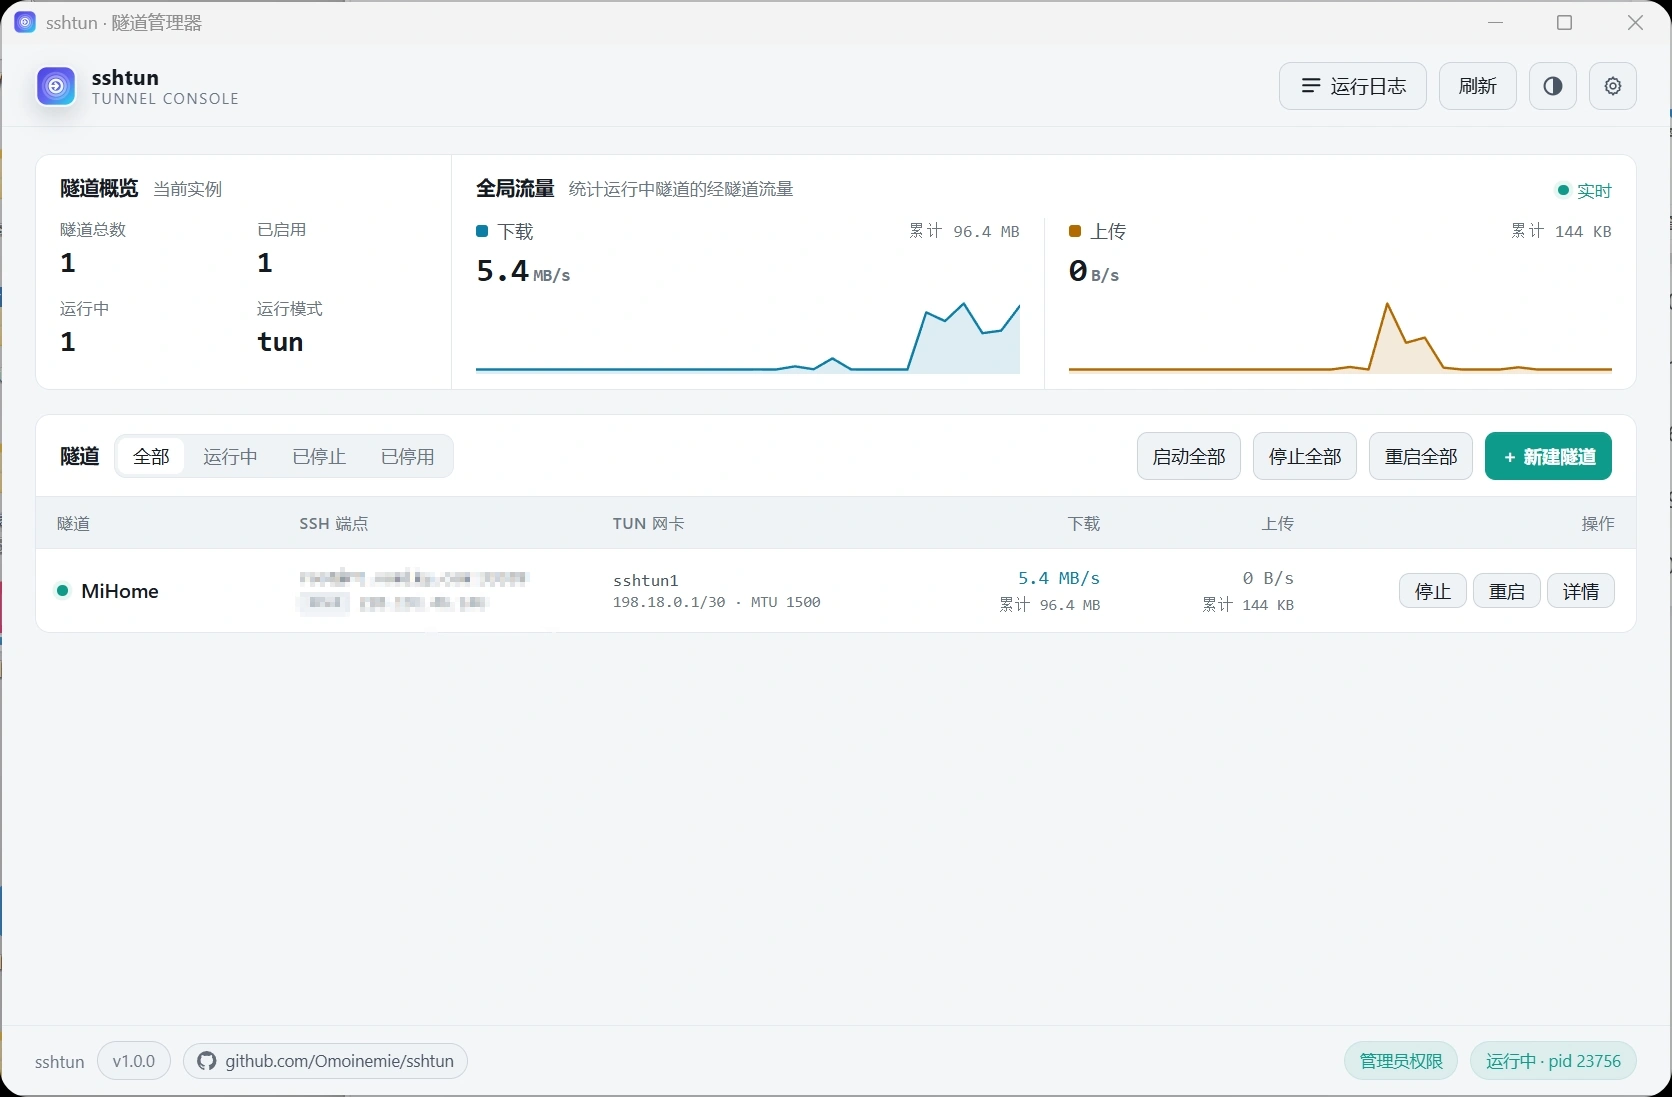This screenshot has width=1672, height=1097.
Task: Click 重启全部 restart all button
Action: click(x=1421, y=456)
